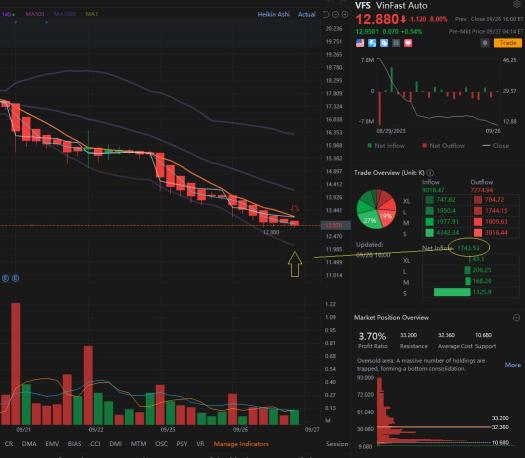Viewport: 525px width, 458px height.
Task: Click the S inflow light green swatch
Action: 429,233
